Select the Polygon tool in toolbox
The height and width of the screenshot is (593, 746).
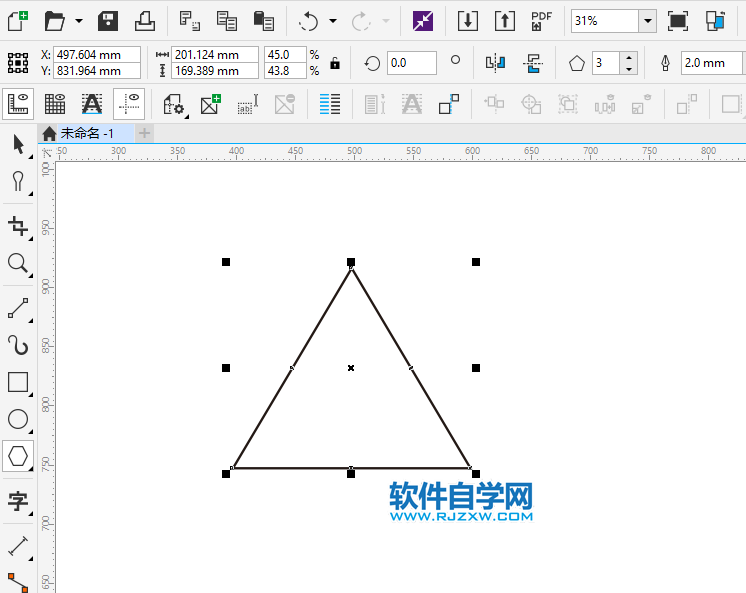[18, 457]
